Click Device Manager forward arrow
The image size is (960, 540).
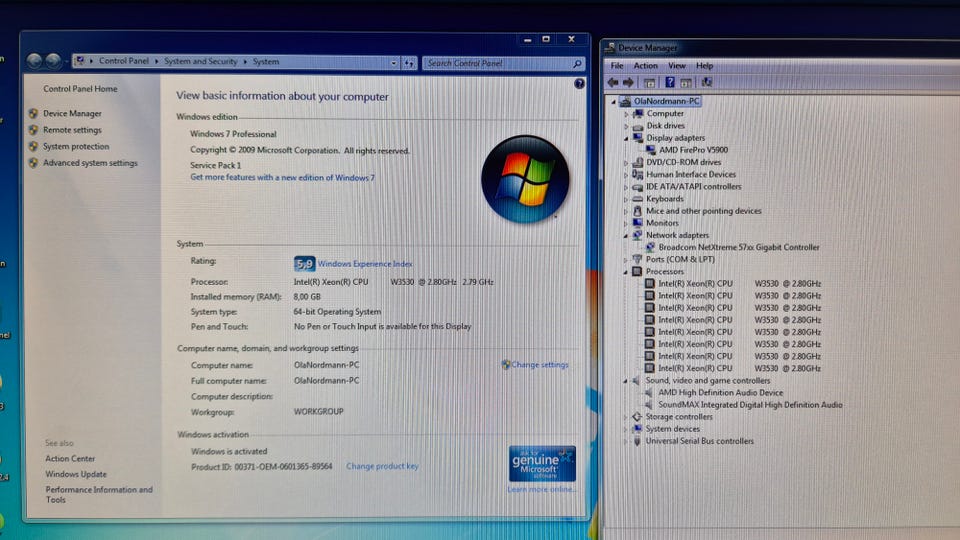coord(628,83)
